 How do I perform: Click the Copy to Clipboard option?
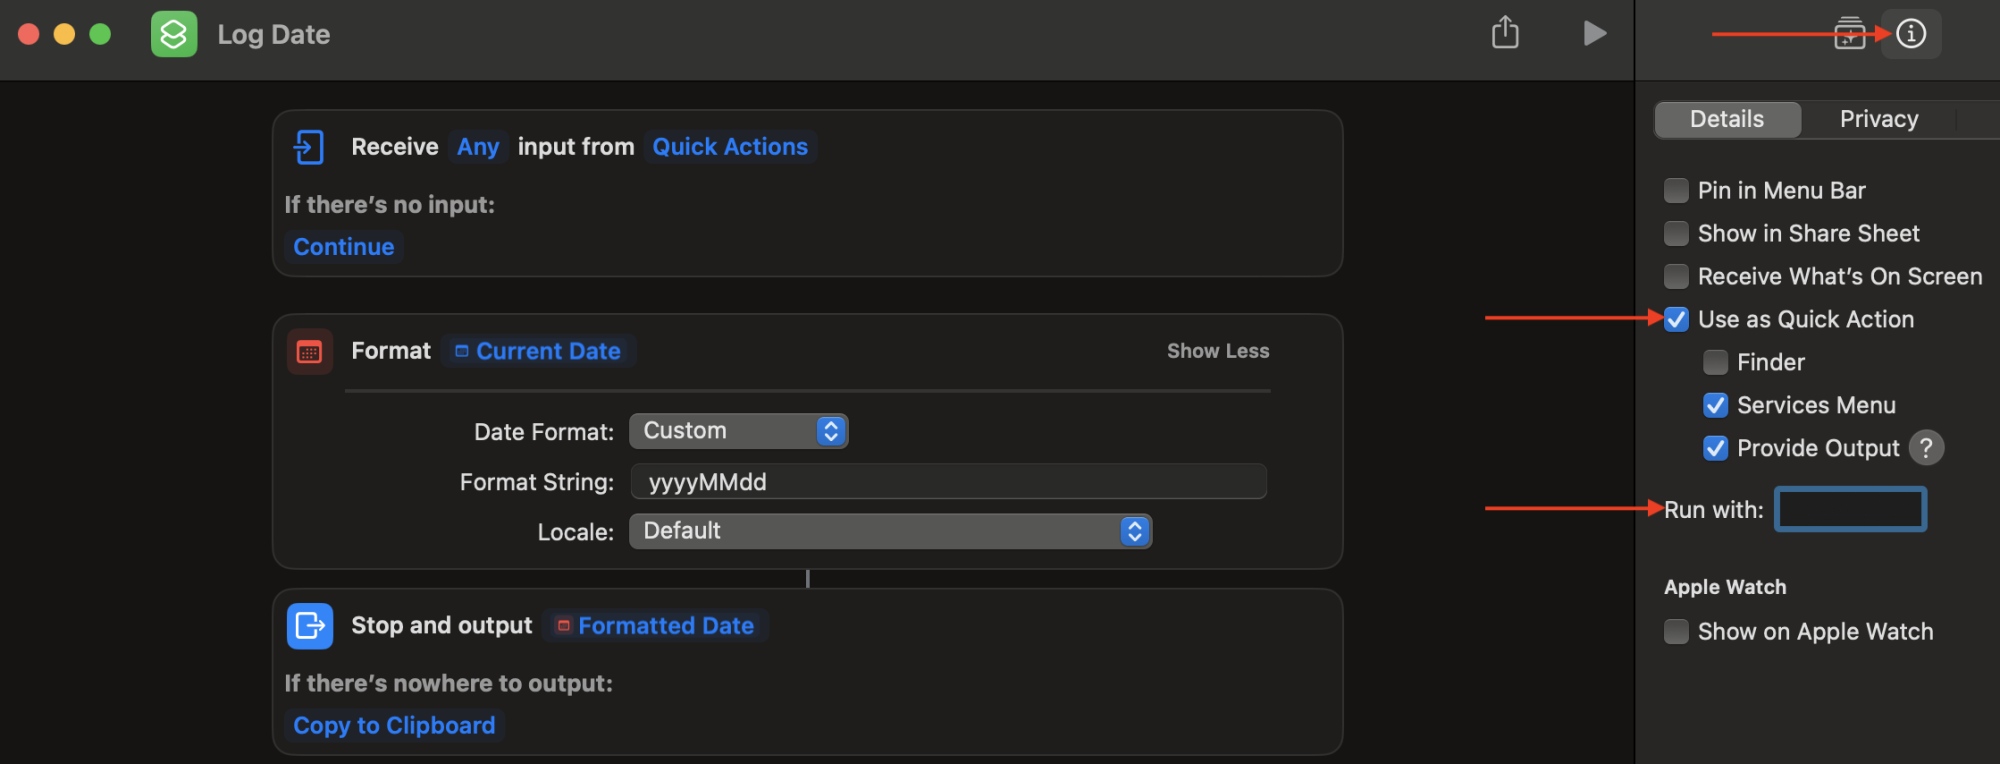click(x=394, y=726)
